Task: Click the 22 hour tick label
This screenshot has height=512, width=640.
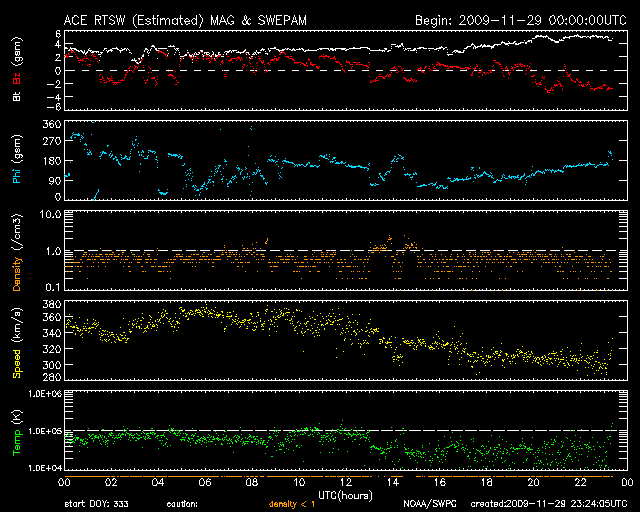Action: [579, 483]
